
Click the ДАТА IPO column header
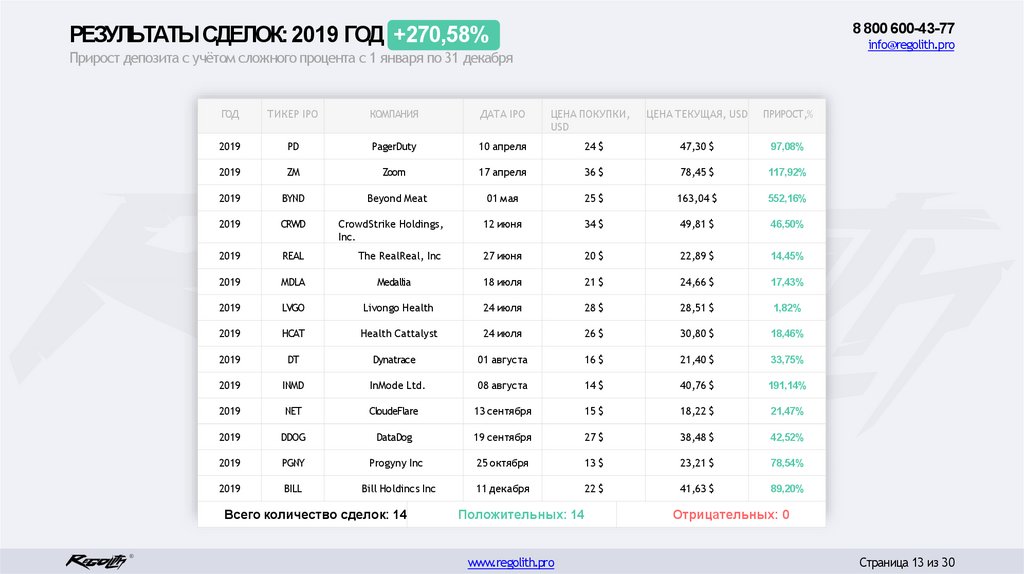[x=502, y=114]
